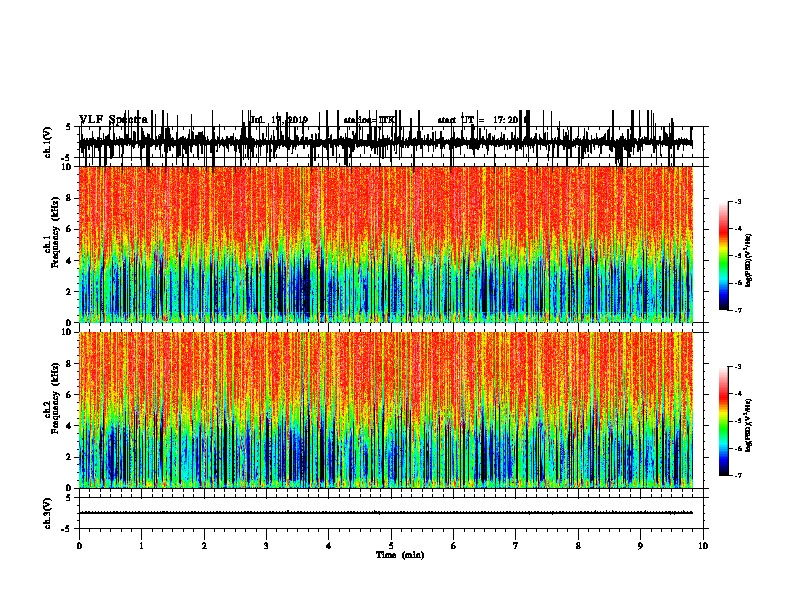This screenshot has height=612, width=792.
Task: Select the ch.2 spectrogram colorbar
Action: [724, 421]
